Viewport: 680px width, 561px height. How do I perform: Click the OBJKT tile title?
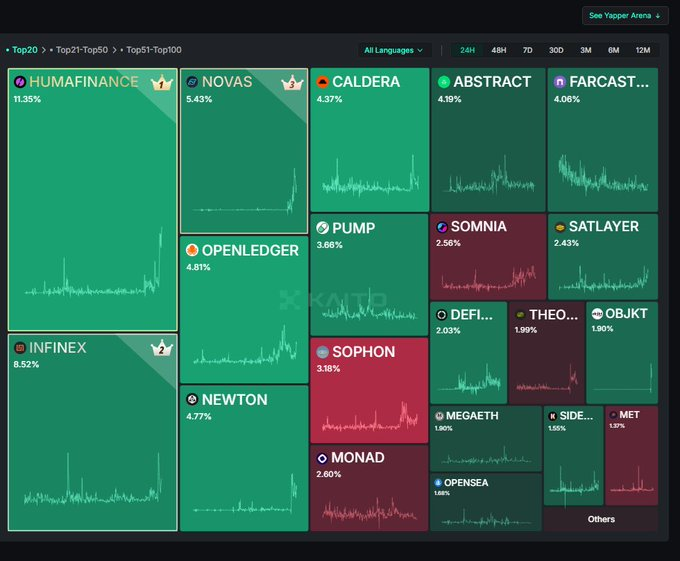[x=626, y=313]
